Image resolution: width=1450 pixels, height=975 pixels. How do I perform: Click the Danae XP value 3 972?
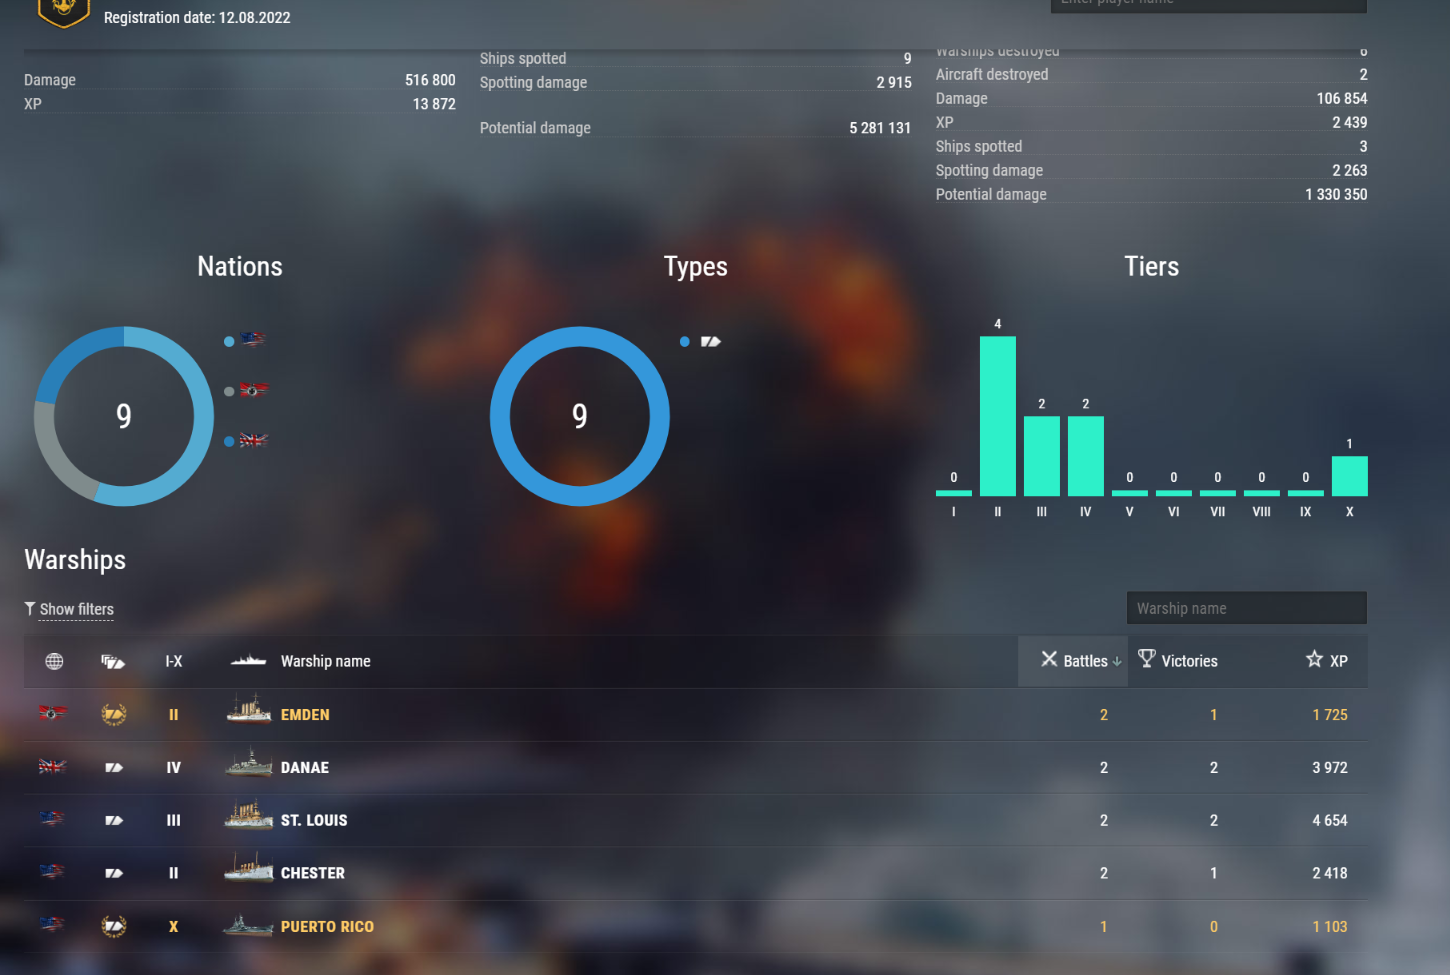click(1330, 768)
